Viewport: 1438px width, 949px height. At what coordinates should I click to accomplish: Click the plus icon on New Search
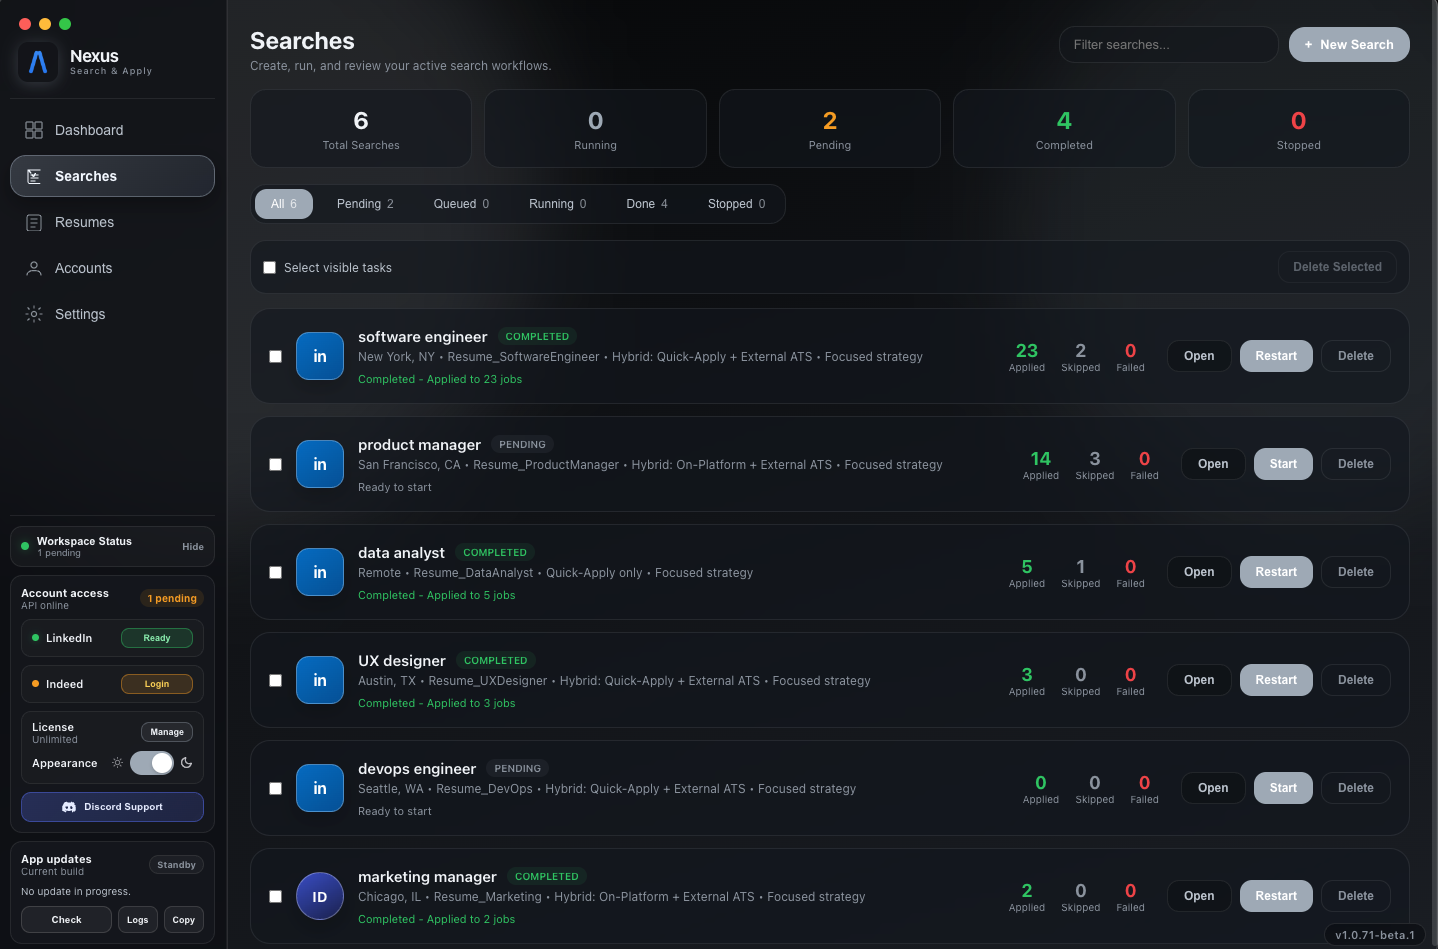tap(1309, 44)
